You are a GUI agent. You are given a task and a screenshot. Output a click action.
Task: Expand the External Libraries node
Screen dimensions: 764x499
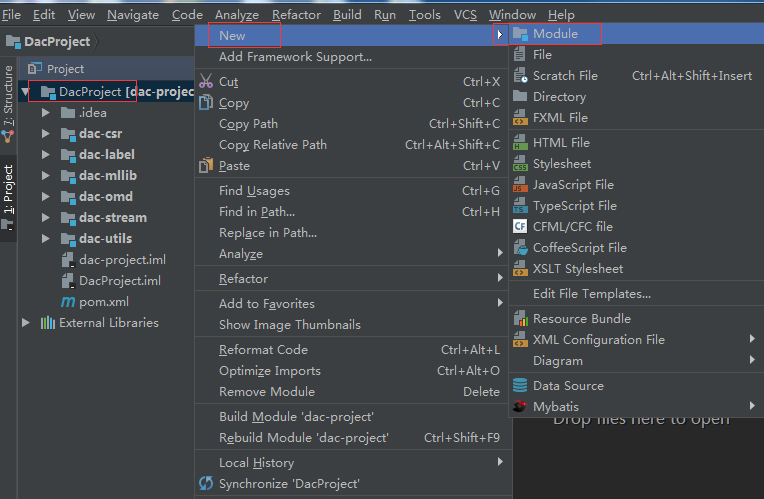[26, 323]
